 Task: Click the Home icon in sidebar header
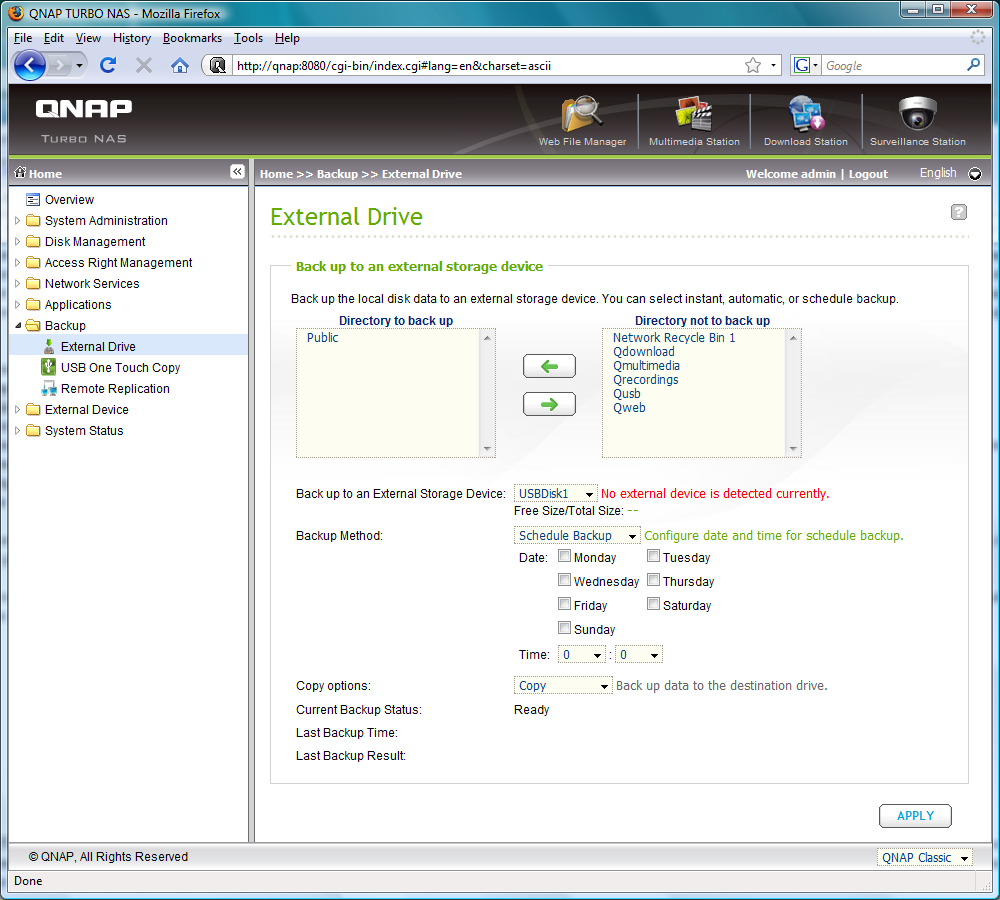[x=20, y=172]
